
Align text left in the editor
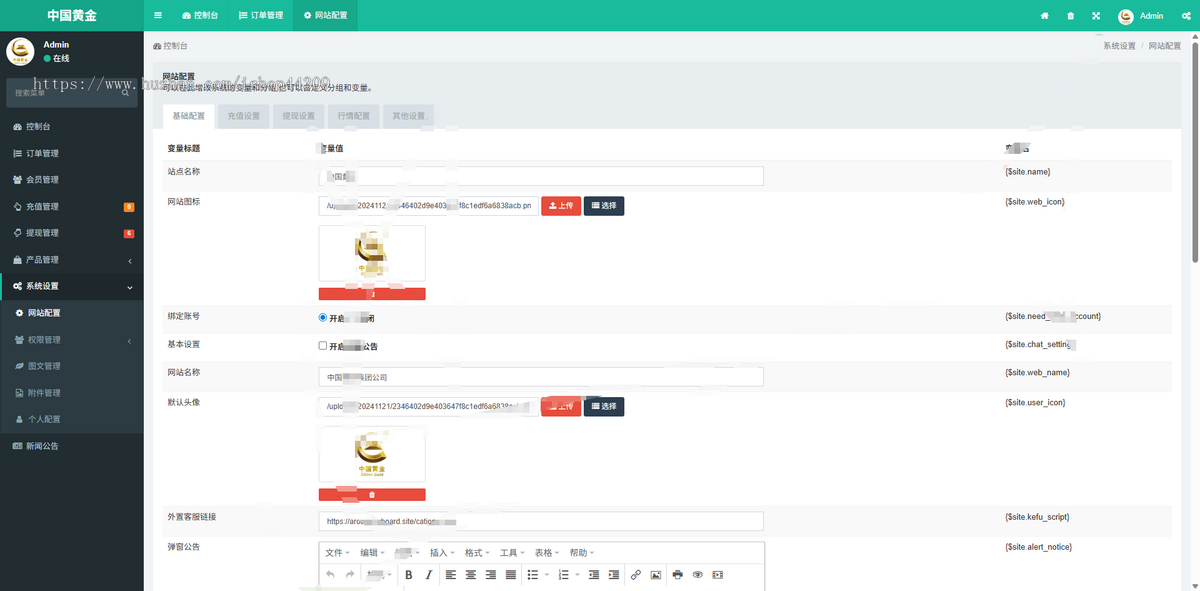pyautogui.click(x=451, y=575)
